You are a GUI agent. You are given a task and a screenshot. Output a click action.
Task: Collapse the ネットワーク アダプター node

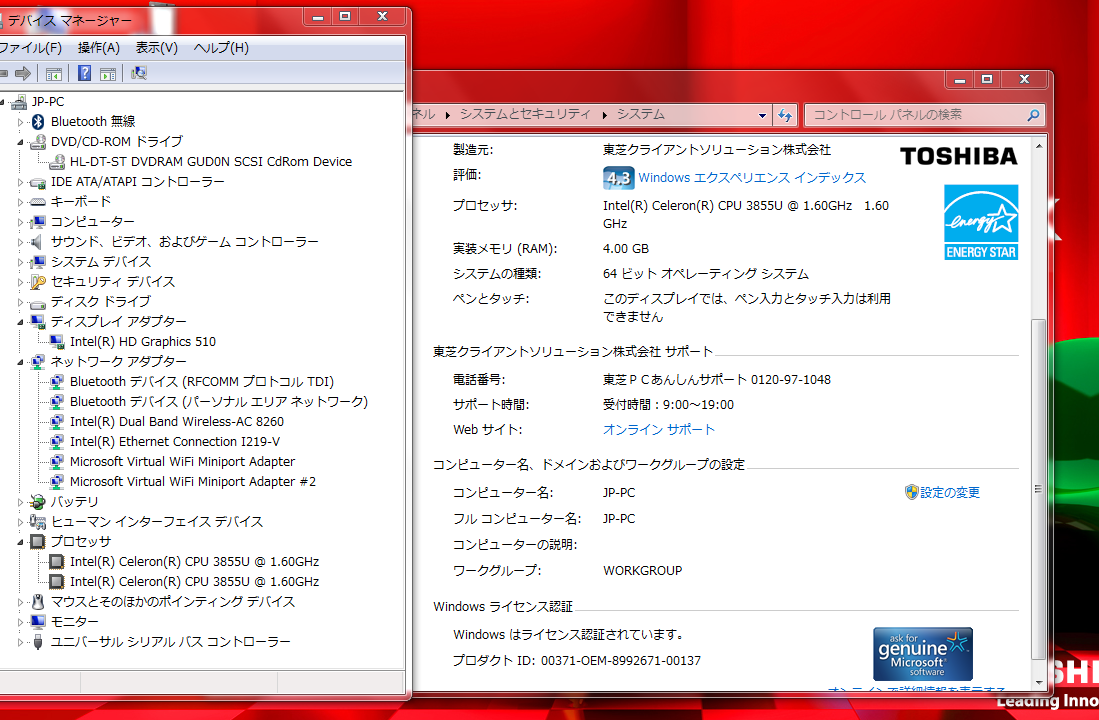pyautogui.click(x=20, y=362)
